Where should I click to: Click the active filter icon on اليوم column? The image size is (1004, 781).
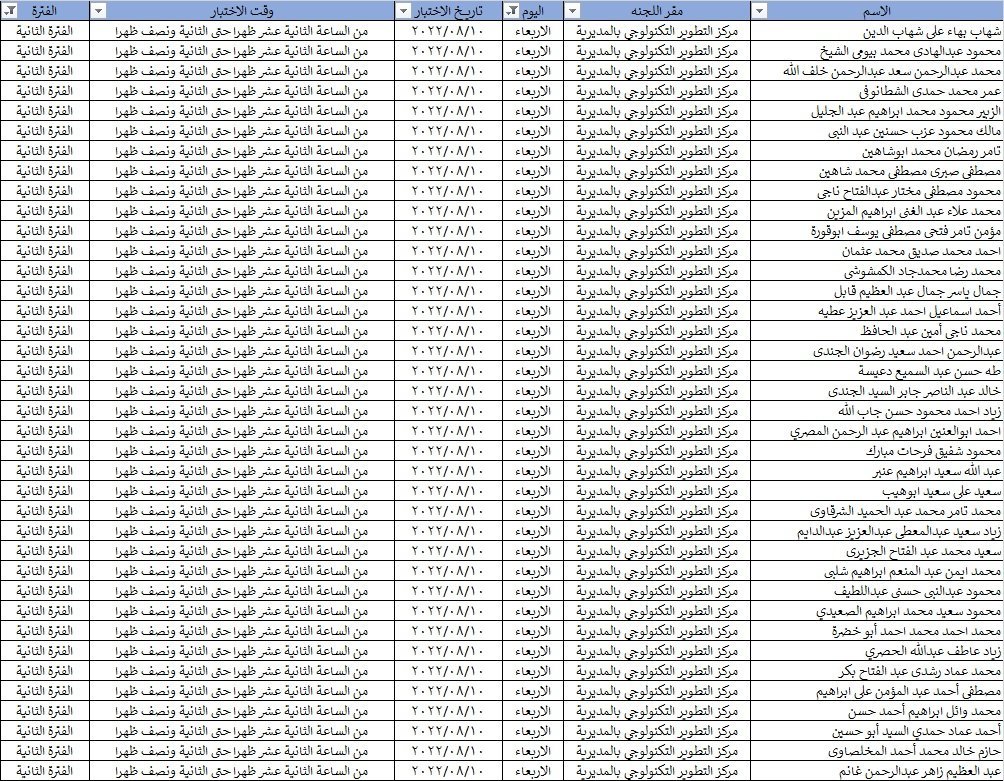(x=512, y=11)
